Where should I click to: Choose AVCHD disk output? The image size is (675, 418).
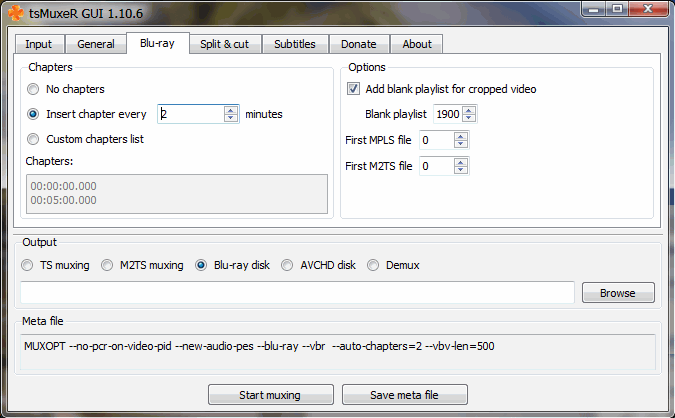point(288,265)
